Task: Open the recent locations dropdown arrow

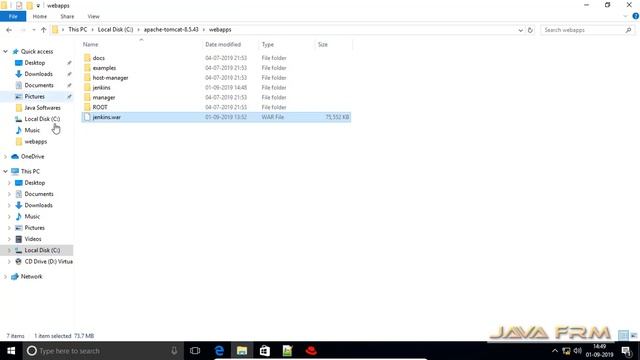Action: pos(33,30)
